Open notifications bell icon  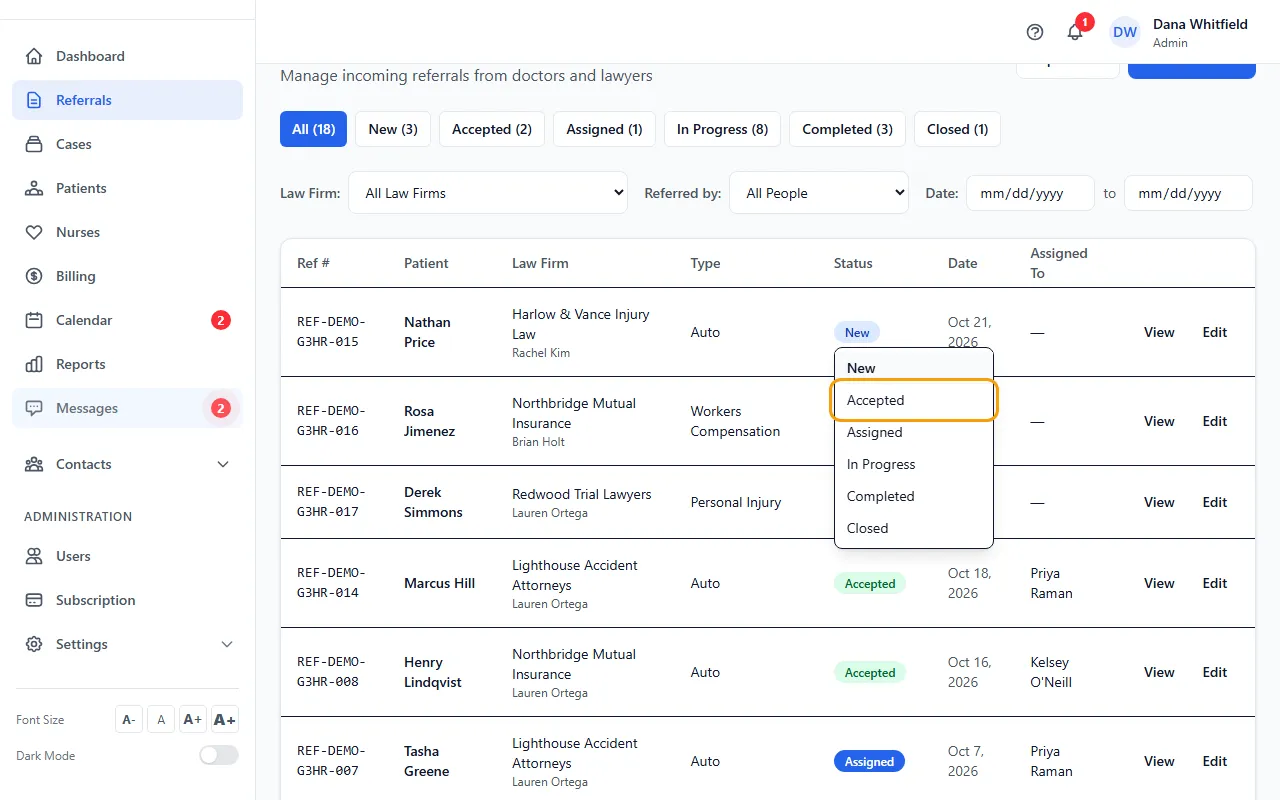click(1075, 32)
